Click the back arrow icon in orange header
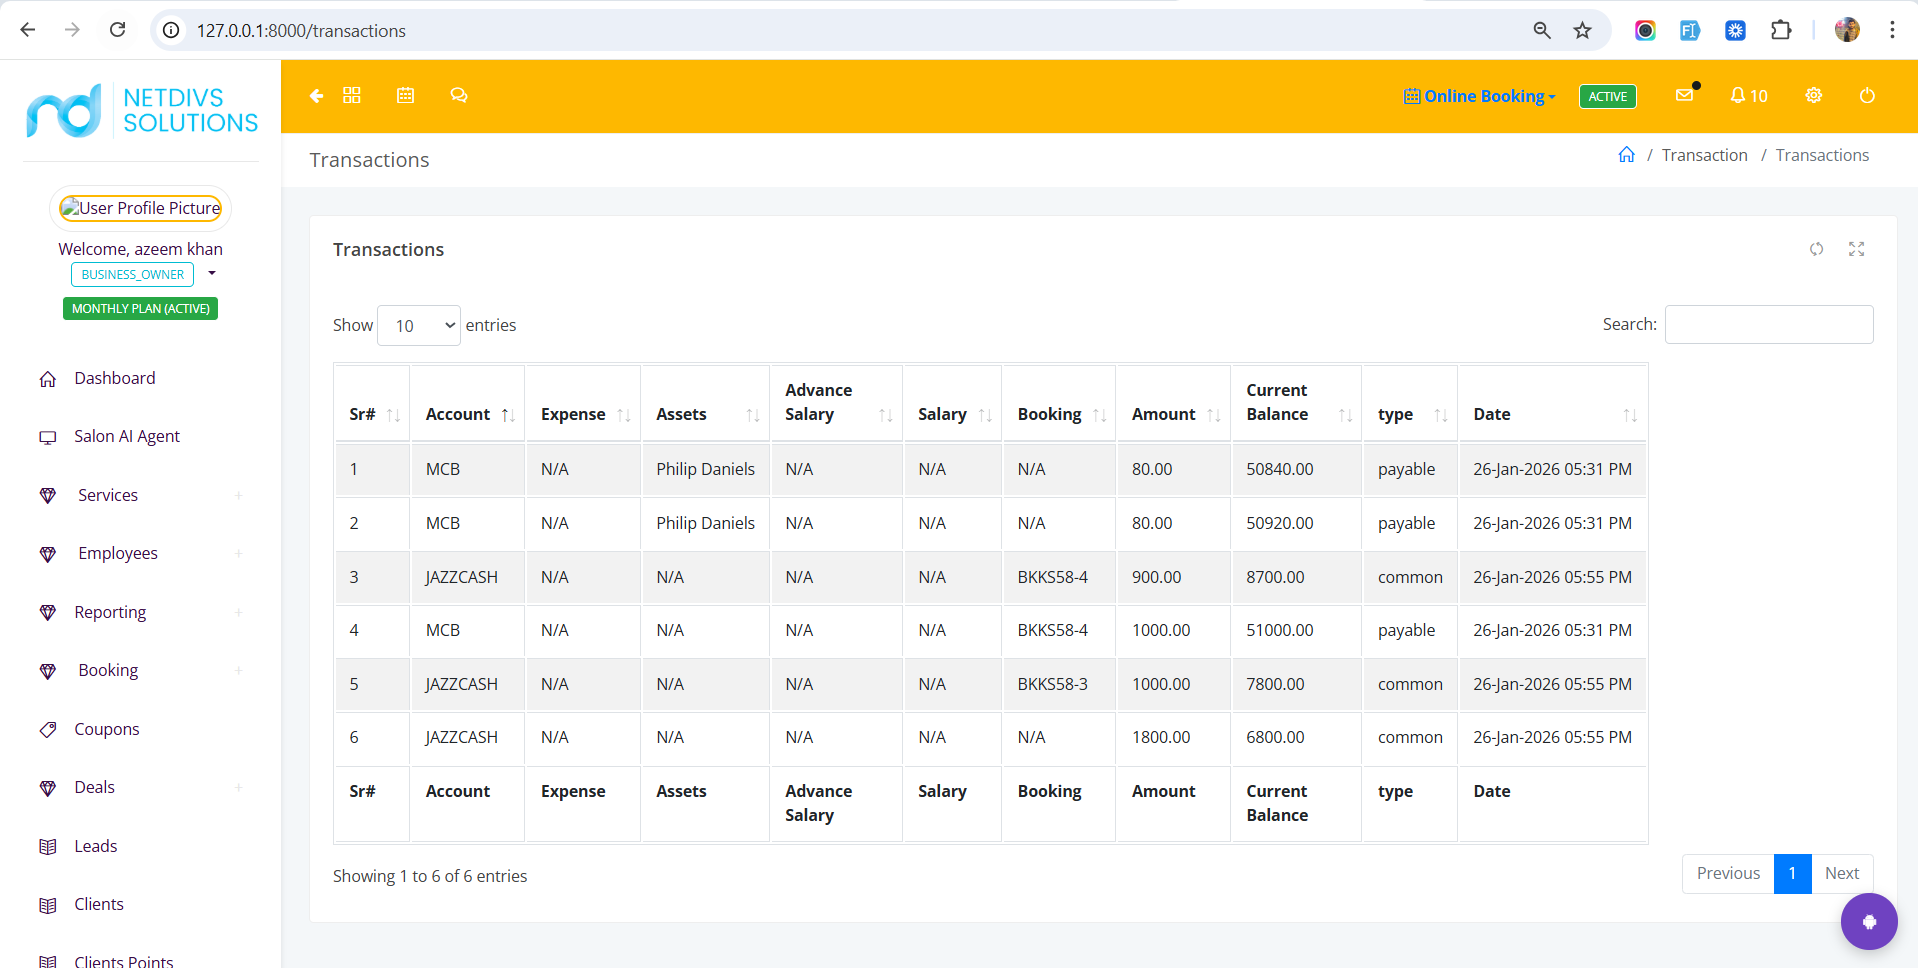1918x968 pixels. [316, 96]
